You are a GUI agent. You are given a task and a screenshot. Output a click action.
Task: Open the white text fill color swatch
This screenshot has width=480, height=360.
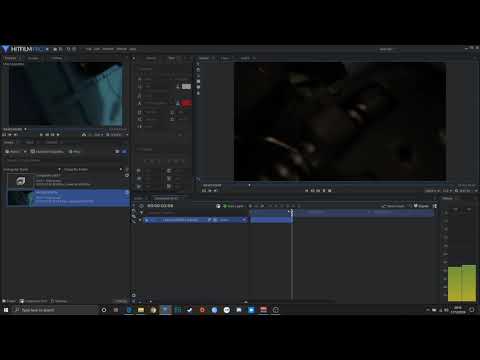click(x=186, y=87)
